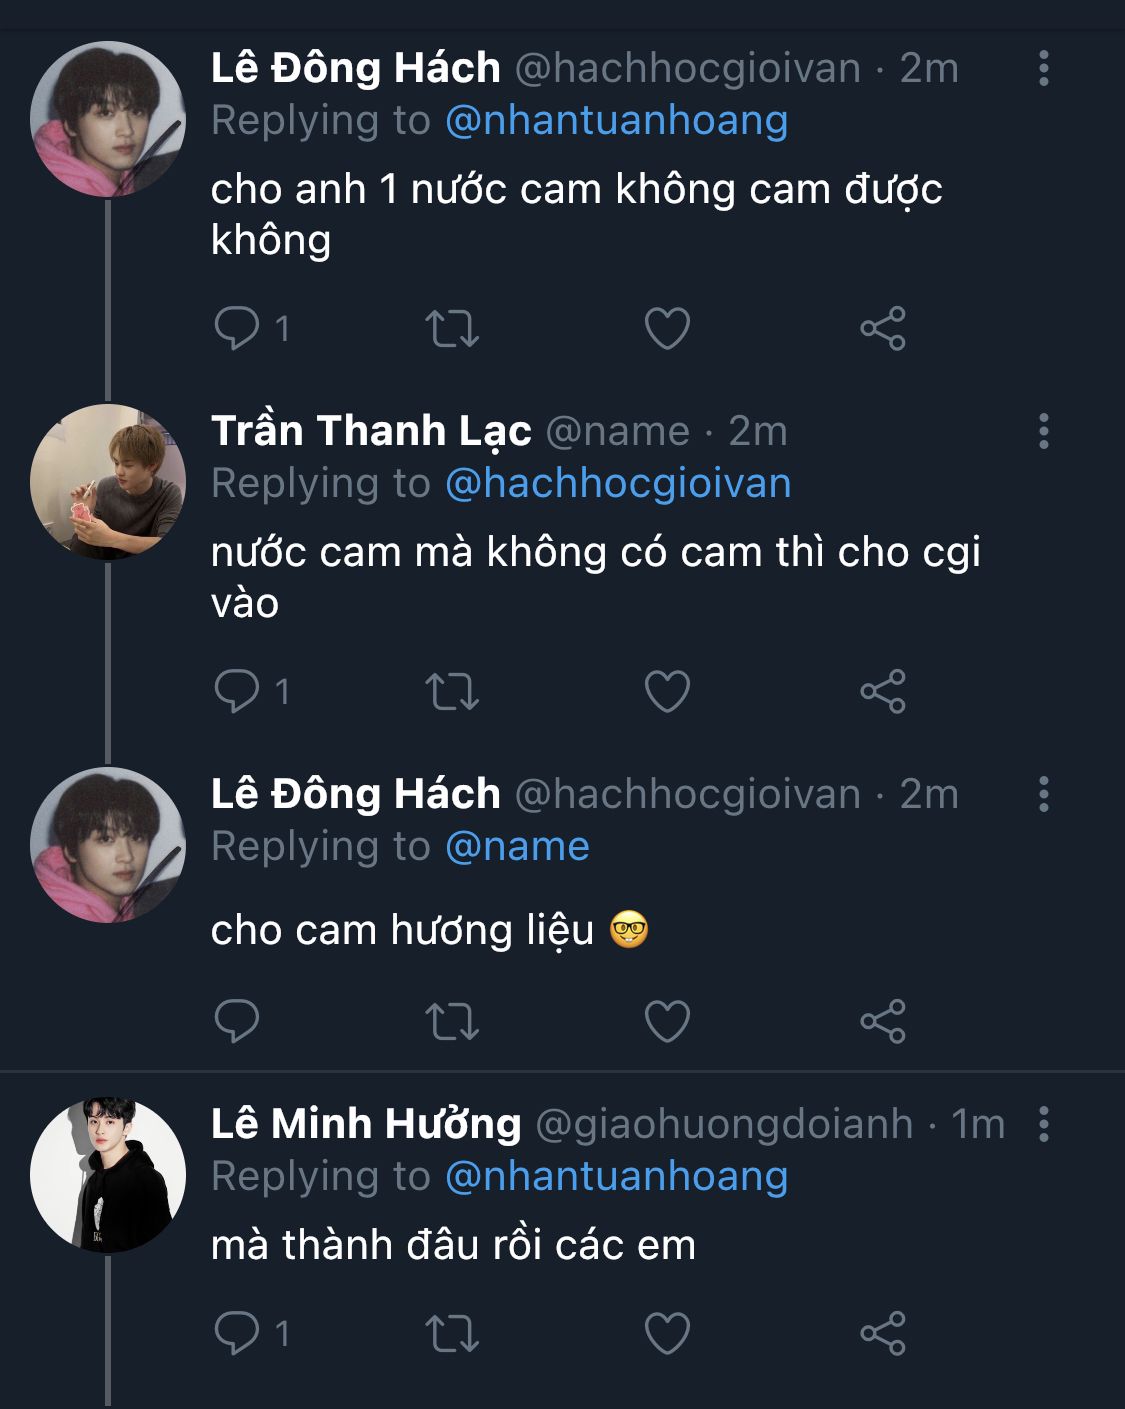Share Trần Thanh Lạc's tweet
The width and height of the screenshot is (1125, 1409).
click(882, 691)
